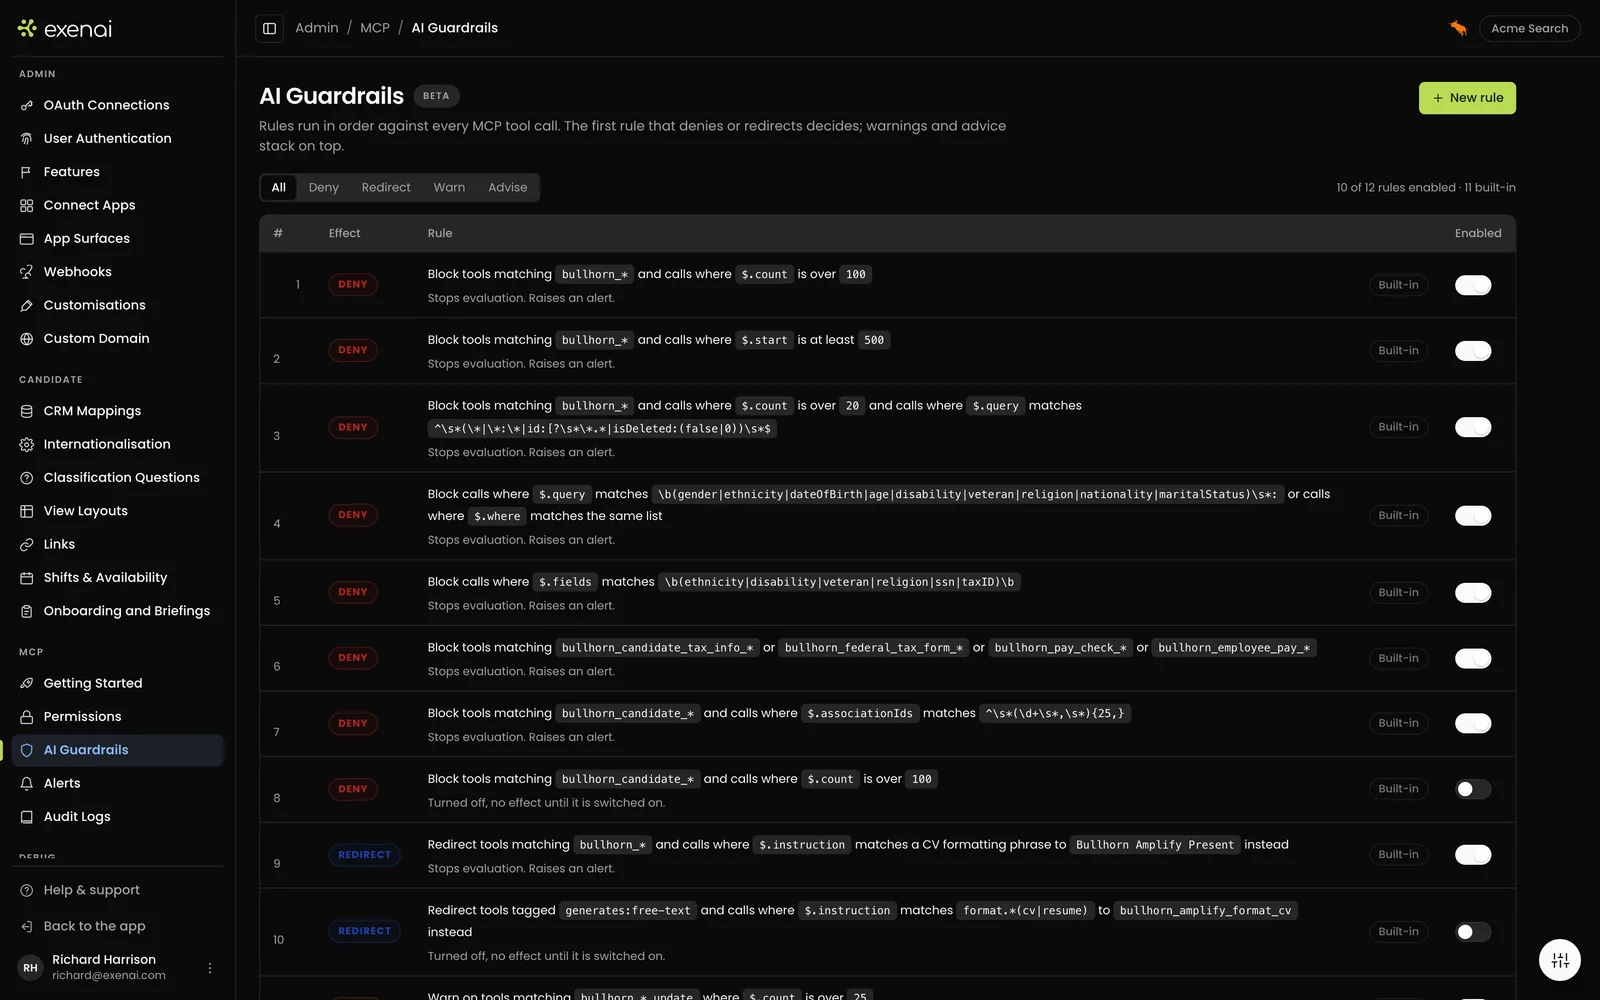The width and height of the screenshot is (1600, 1000).
Task: Switch to the Warn filter tab
Action: [449, 187]
